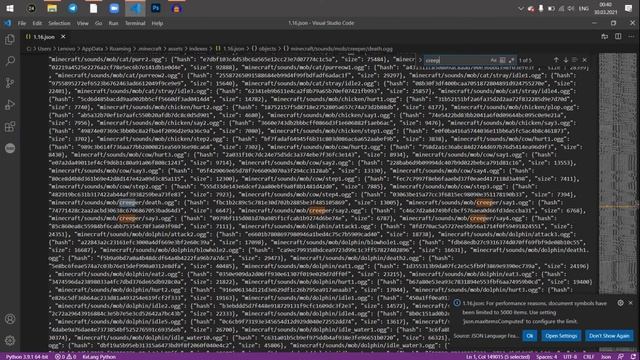Image resolution: width=640 pixels, height=360 pixels.
Task: Click ENG language indicator in system tray
Action: 584,8
